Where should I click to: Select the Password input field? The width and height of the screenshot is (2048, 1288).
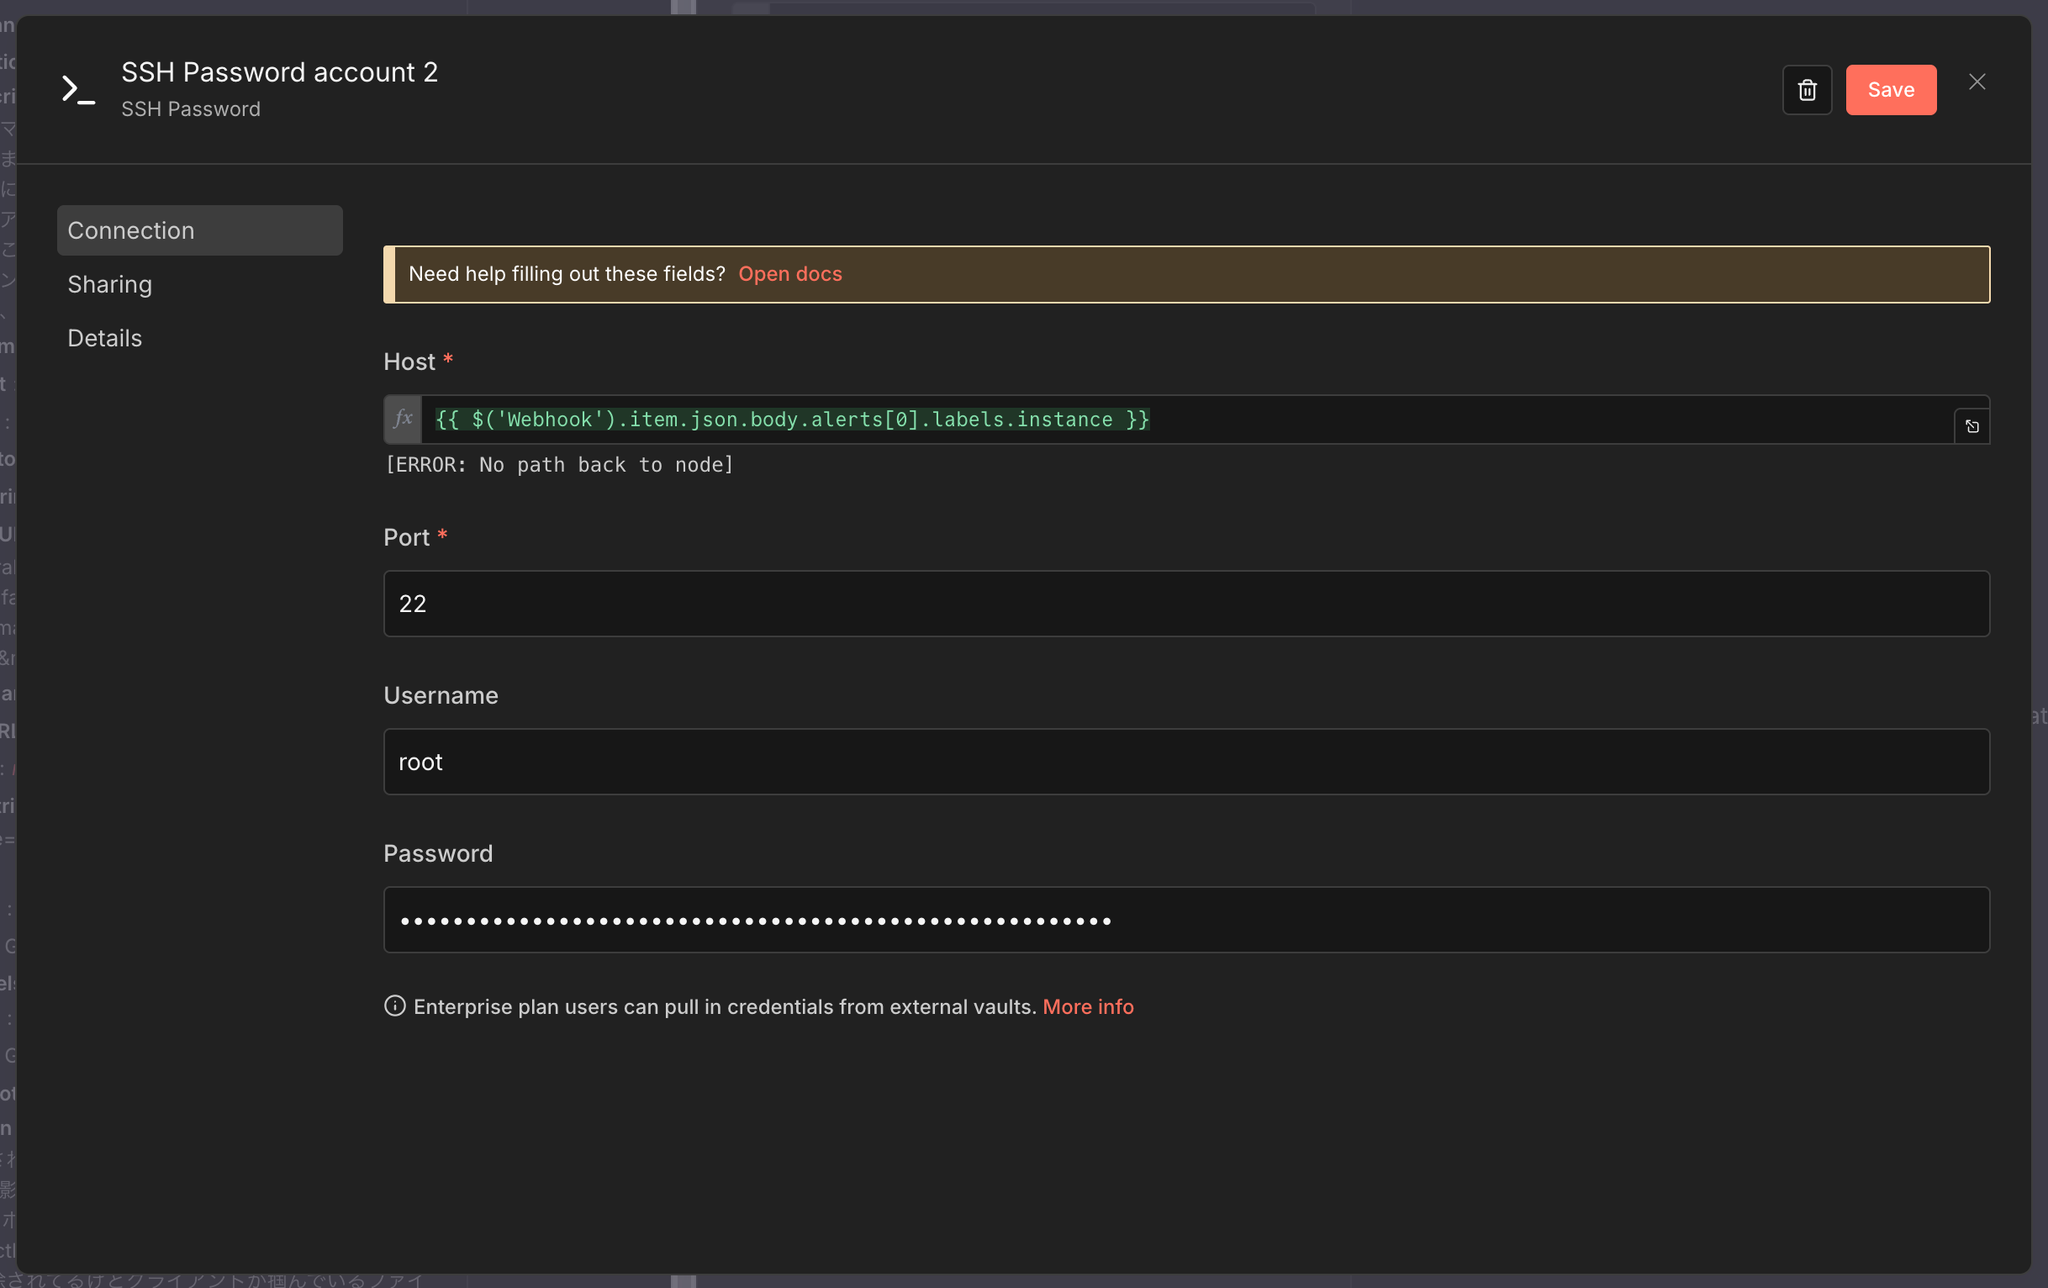coord(1186,920)
